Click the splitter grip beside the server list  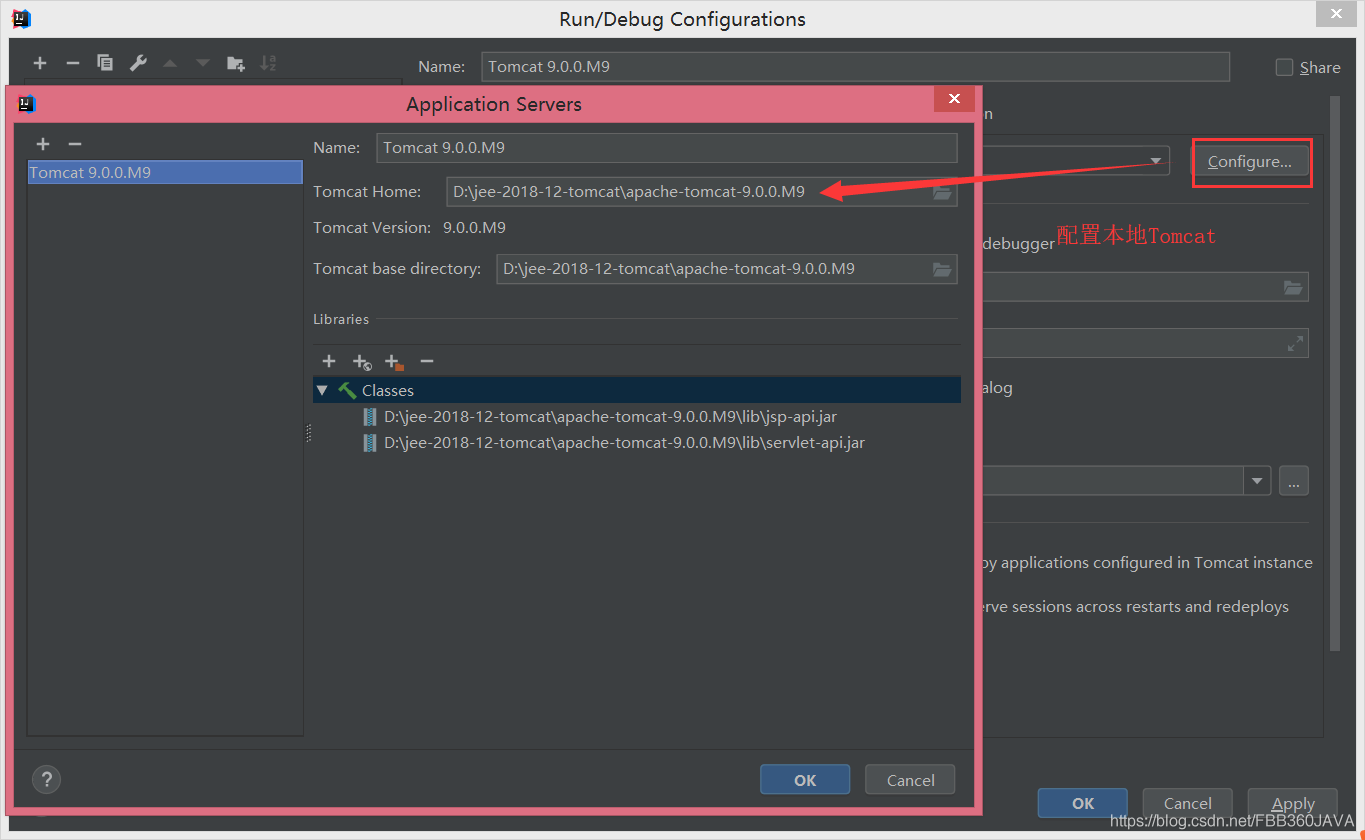coord(308,433)
